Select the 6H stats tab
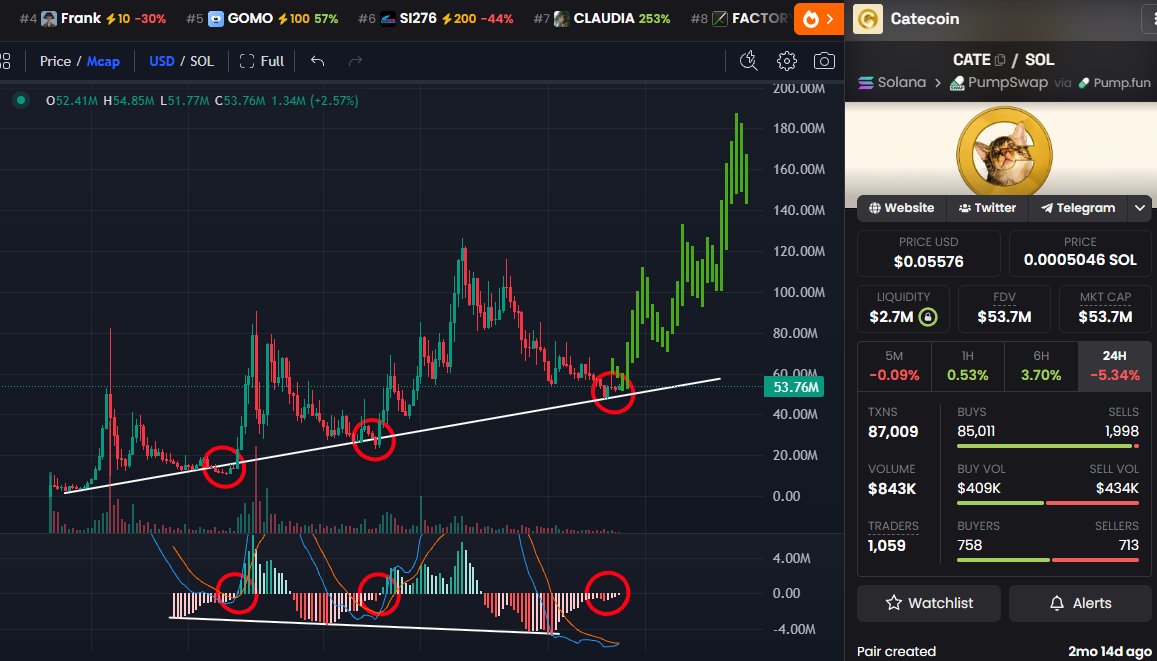 tap(1040, 366)
